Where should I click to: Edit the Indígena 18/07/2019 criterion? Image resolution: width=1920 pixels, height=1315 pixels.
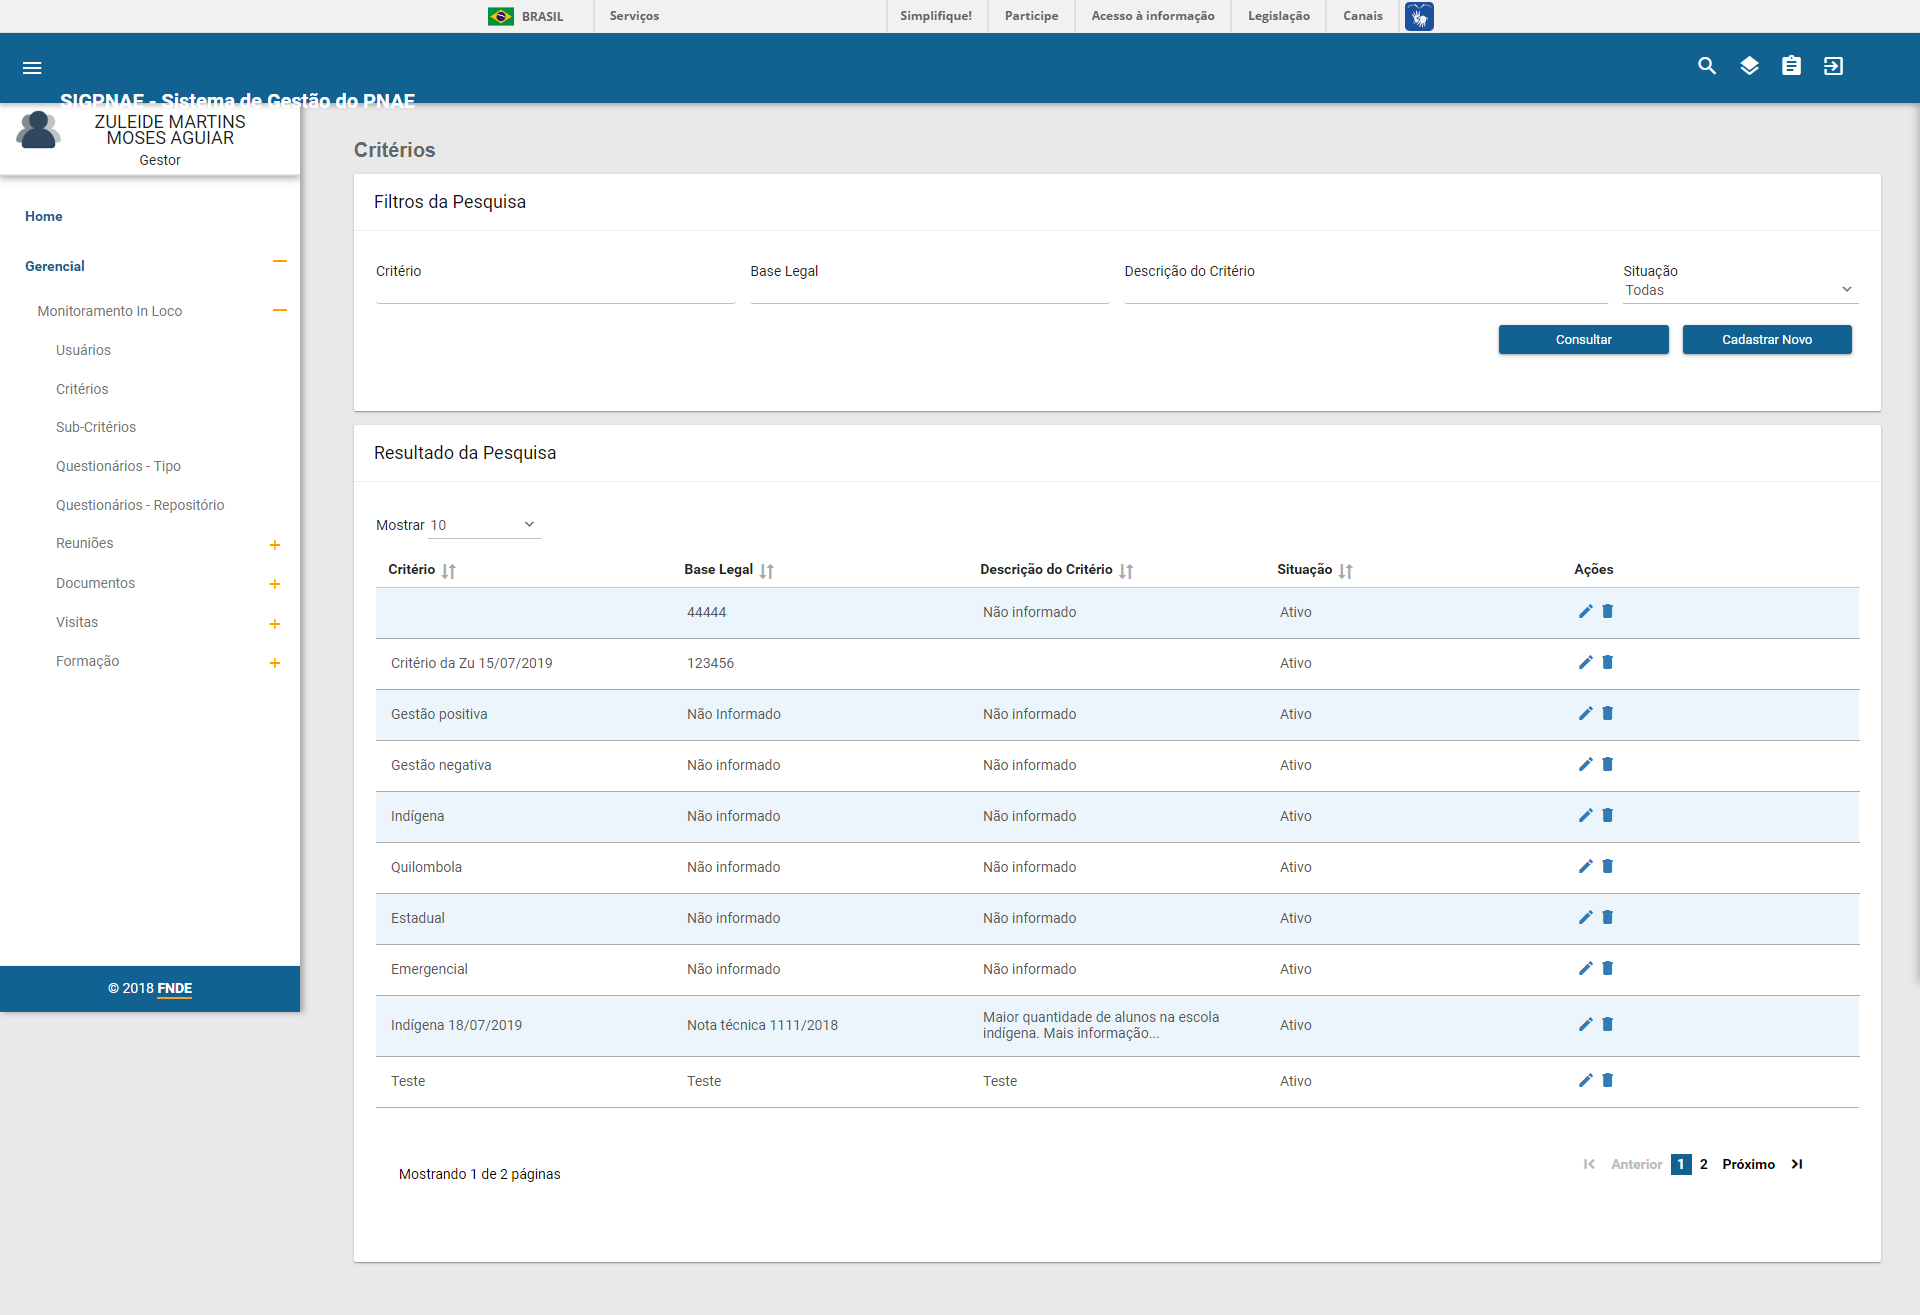(x=1585, y=1024)
